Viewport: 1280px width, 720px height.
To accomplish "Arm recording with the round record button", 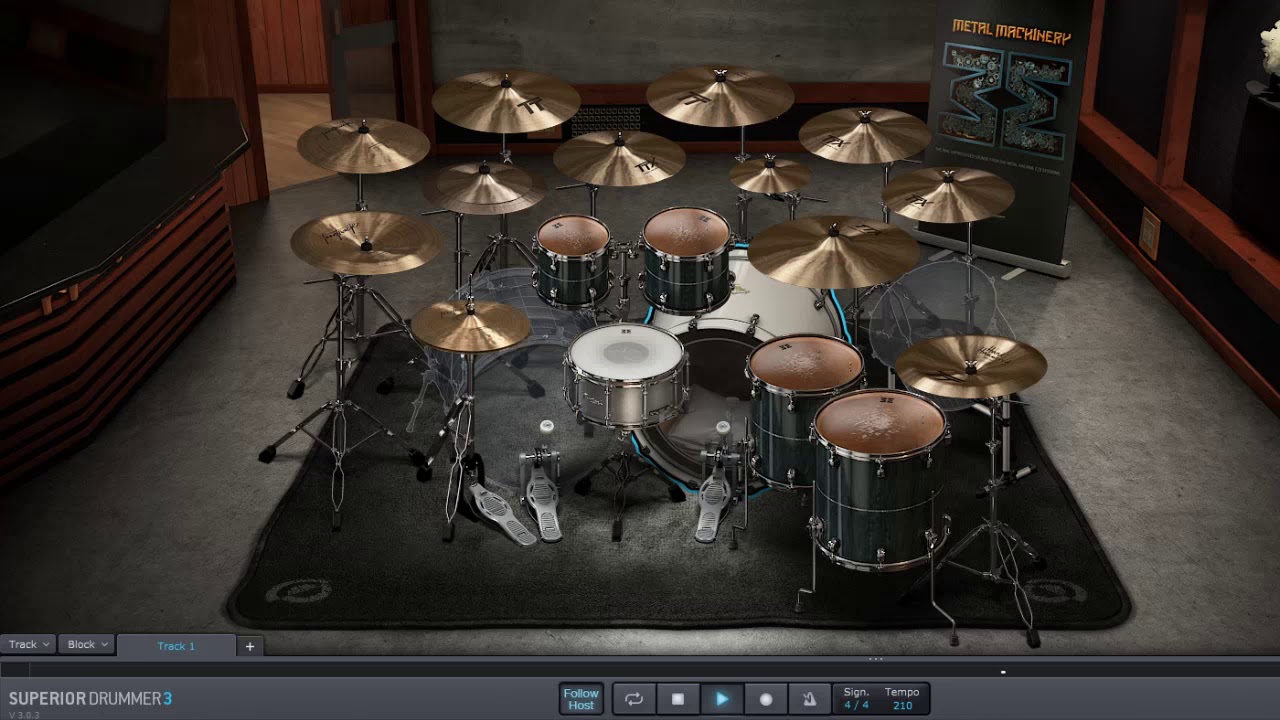I will coord(766,699).
